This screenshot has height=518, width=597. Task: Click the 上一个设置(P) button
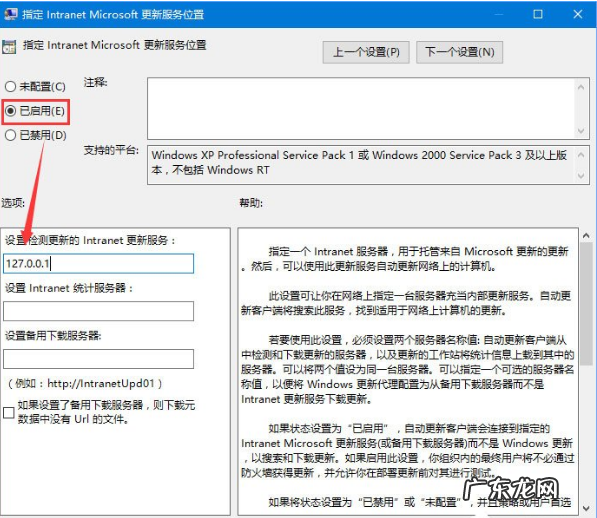click(366, 52)
